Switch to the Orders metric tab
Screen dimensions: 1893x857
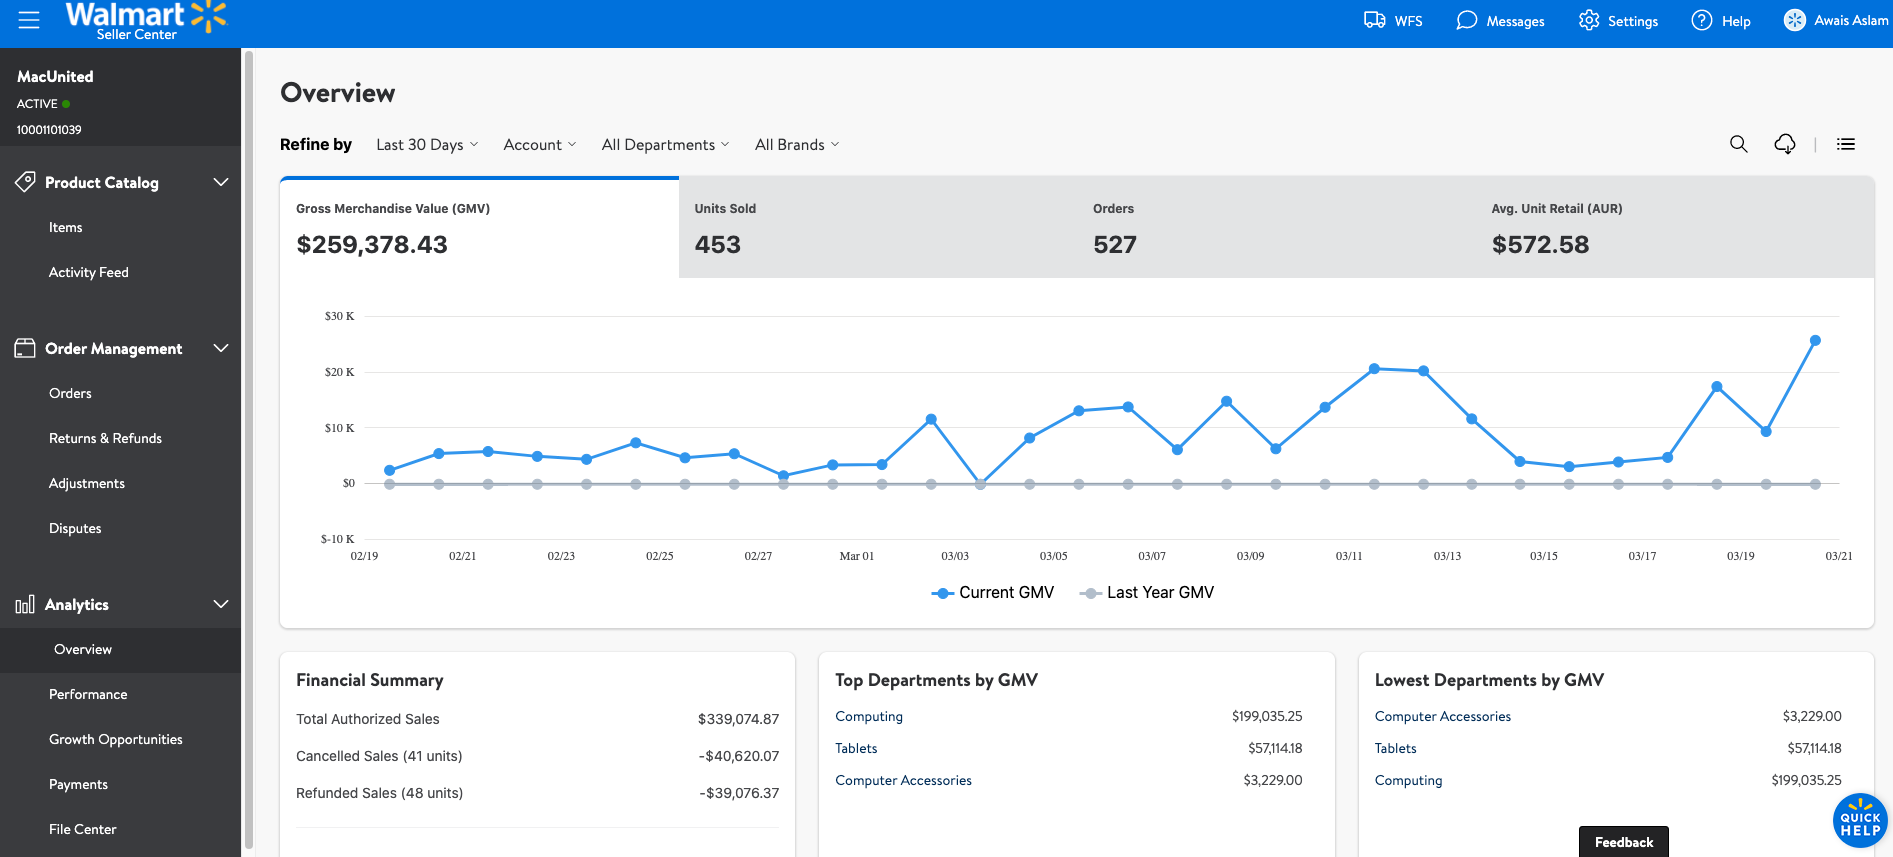(1276, 228)
